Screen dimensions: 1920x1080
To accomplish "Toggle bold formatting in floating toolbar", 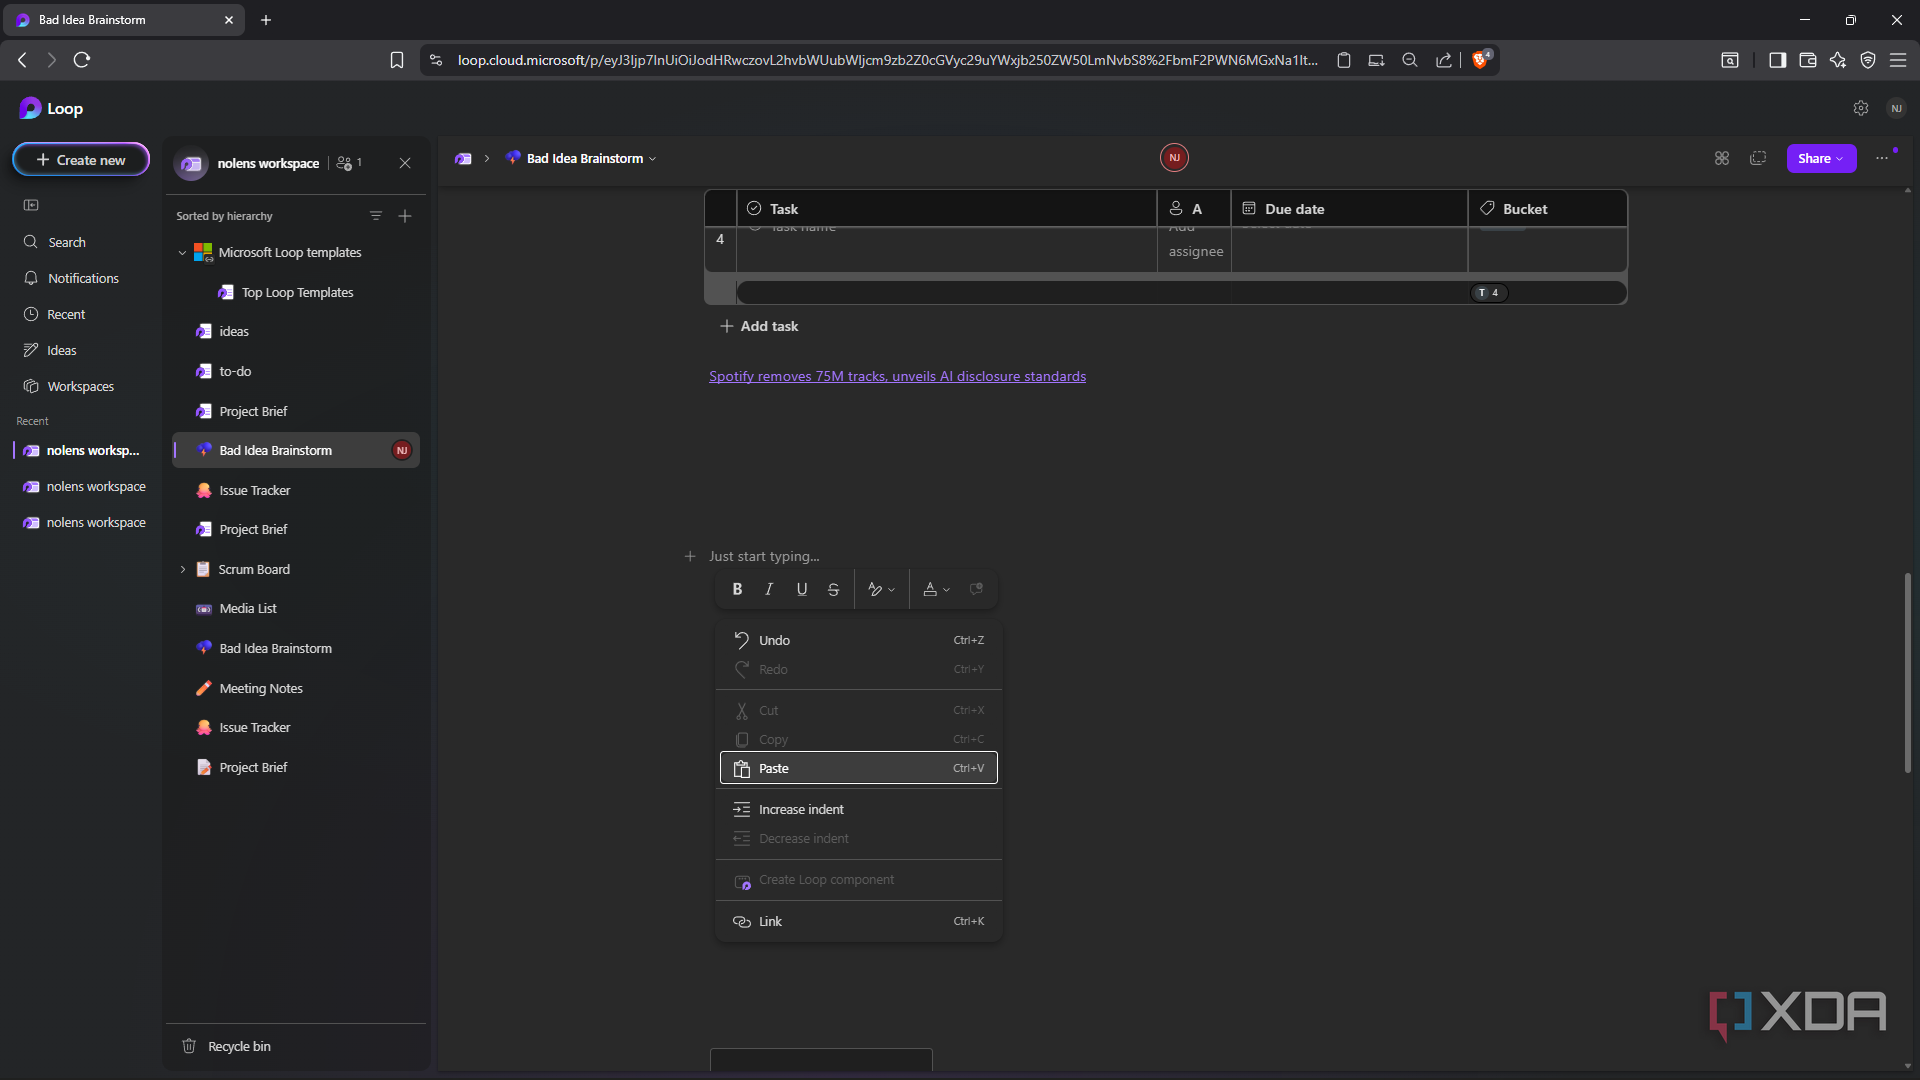I will click(737, 589).
